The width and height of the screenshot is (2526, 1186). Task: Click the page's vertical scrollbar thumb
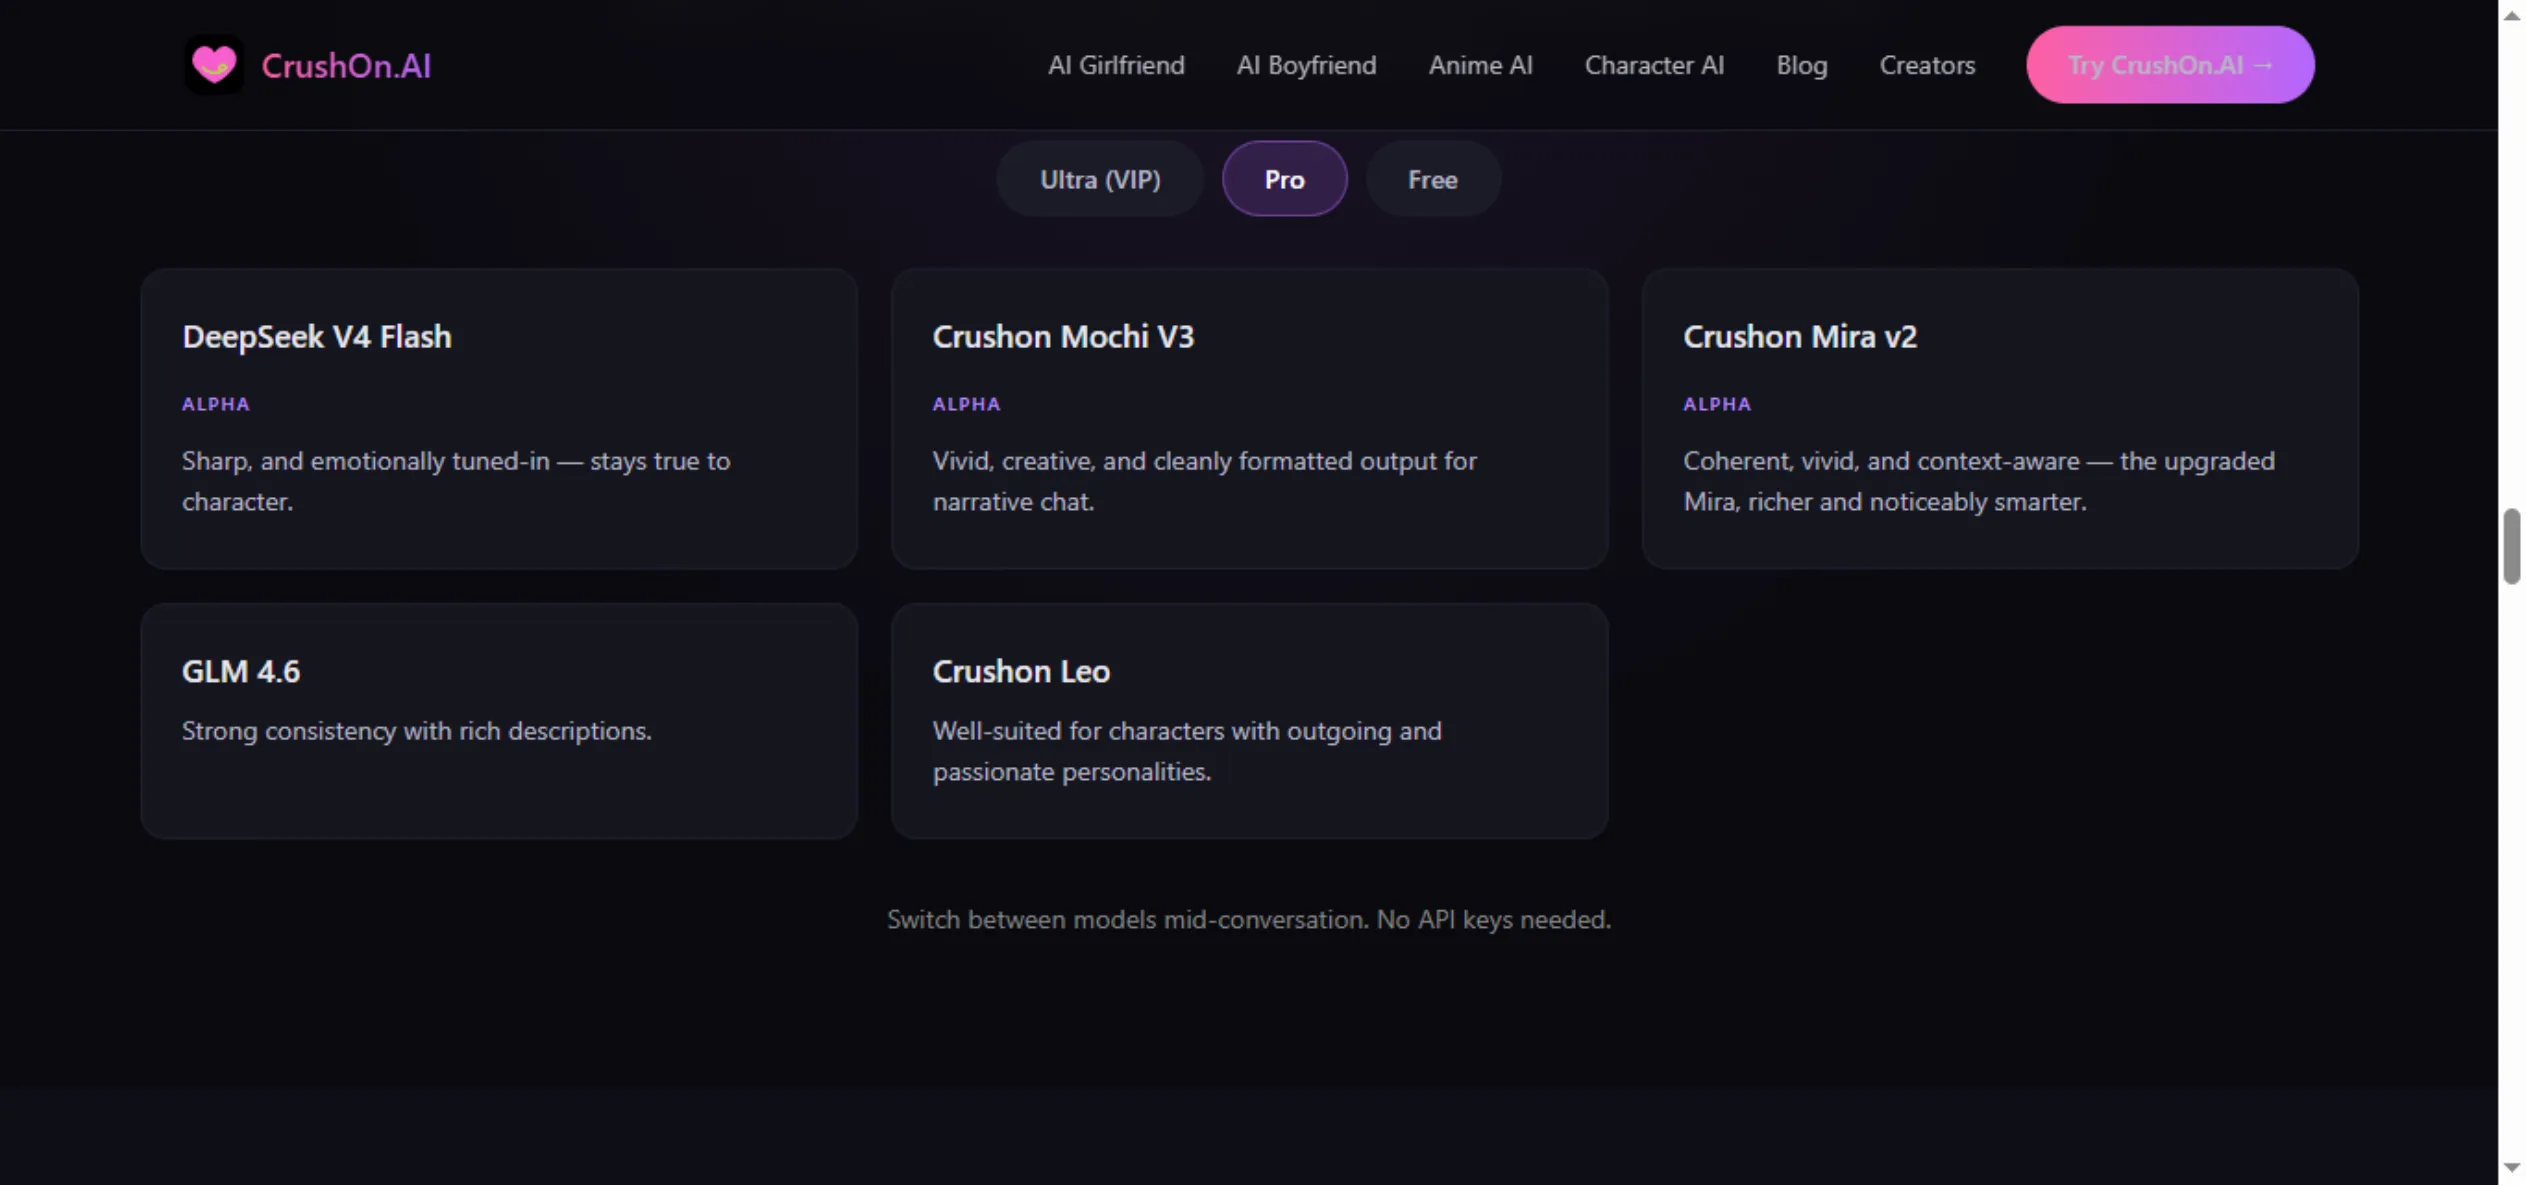(x=2511, y=546)
